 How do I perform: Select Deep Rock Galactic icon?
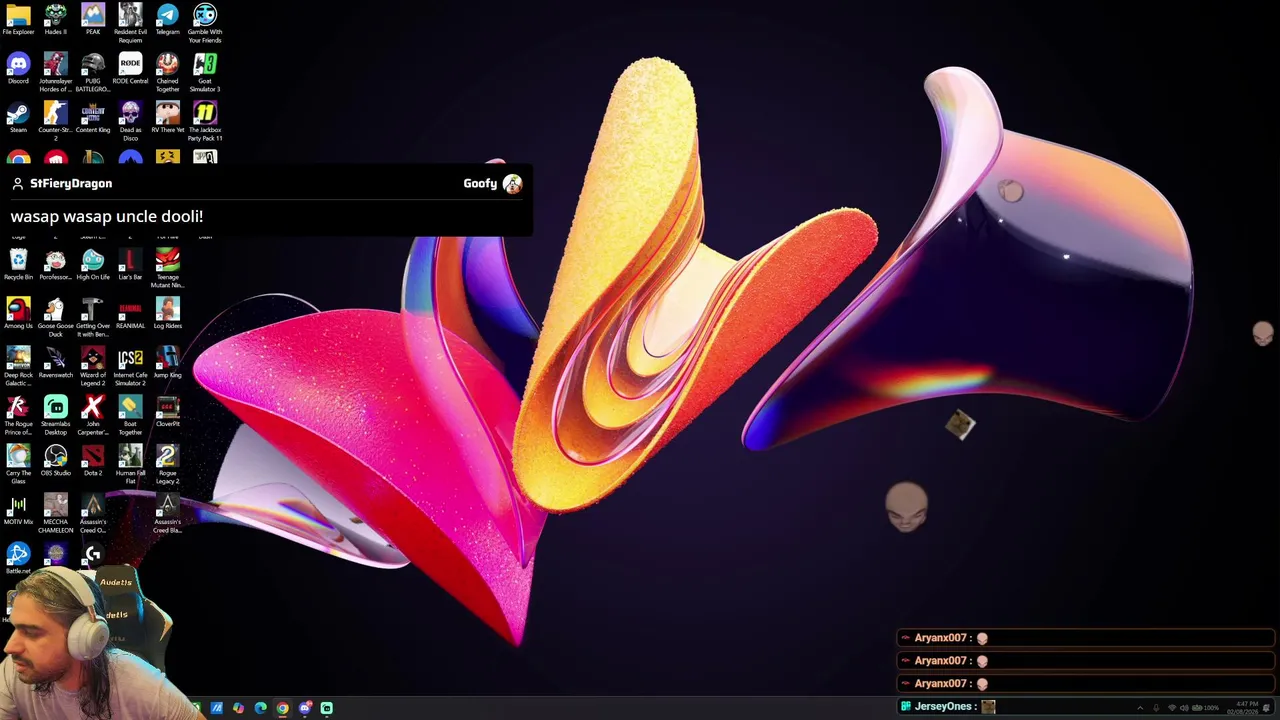click(x=18, y=367)
